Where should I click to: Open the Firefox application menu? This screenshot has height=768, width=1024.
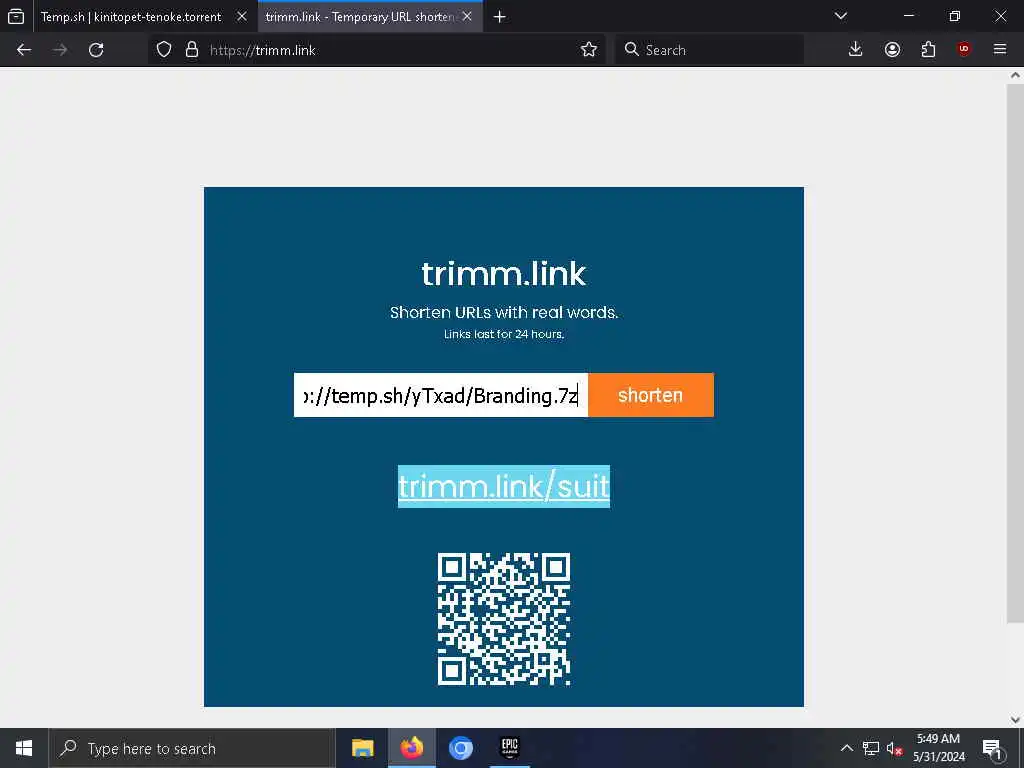[x=1000, y=49]
